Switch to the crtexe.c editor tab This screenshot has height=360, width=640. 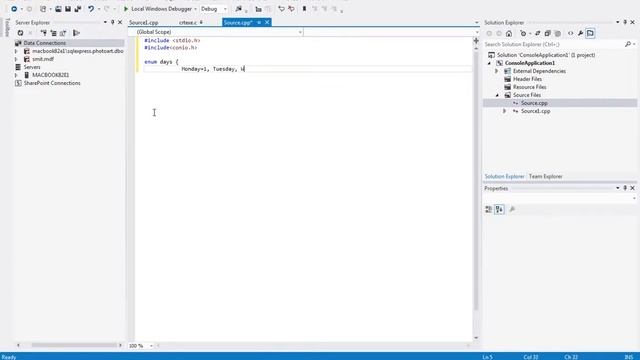[x=188, y=22]
